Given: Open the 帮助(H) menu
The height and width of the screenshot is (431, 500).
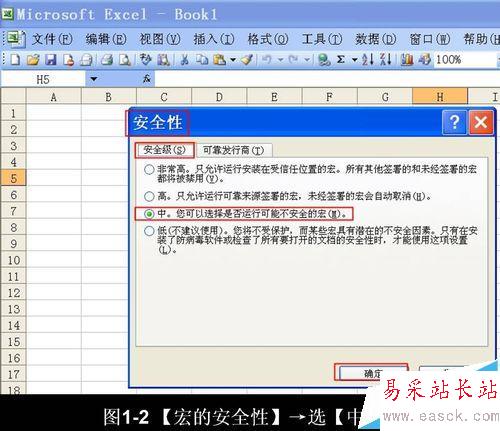Looking at the screenshot, I should click(482, 39).
